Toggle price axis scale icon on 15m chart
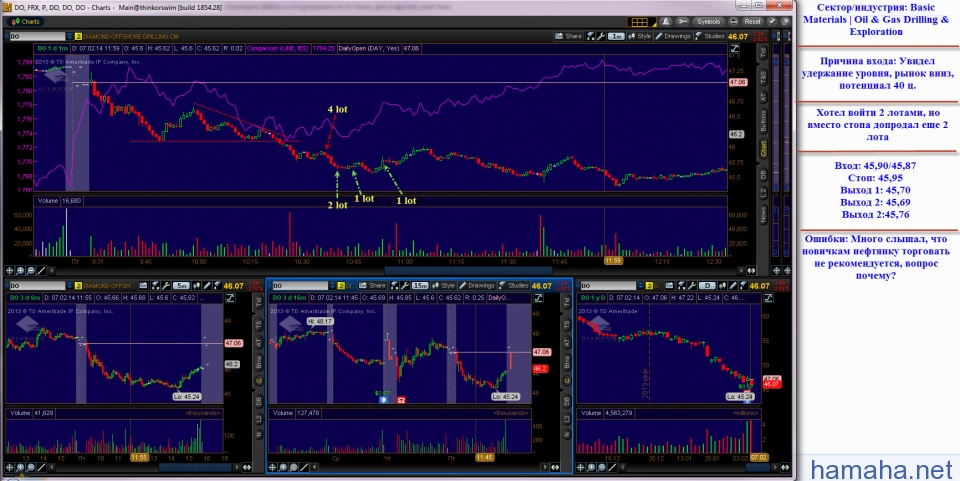 tap(539, 298)
